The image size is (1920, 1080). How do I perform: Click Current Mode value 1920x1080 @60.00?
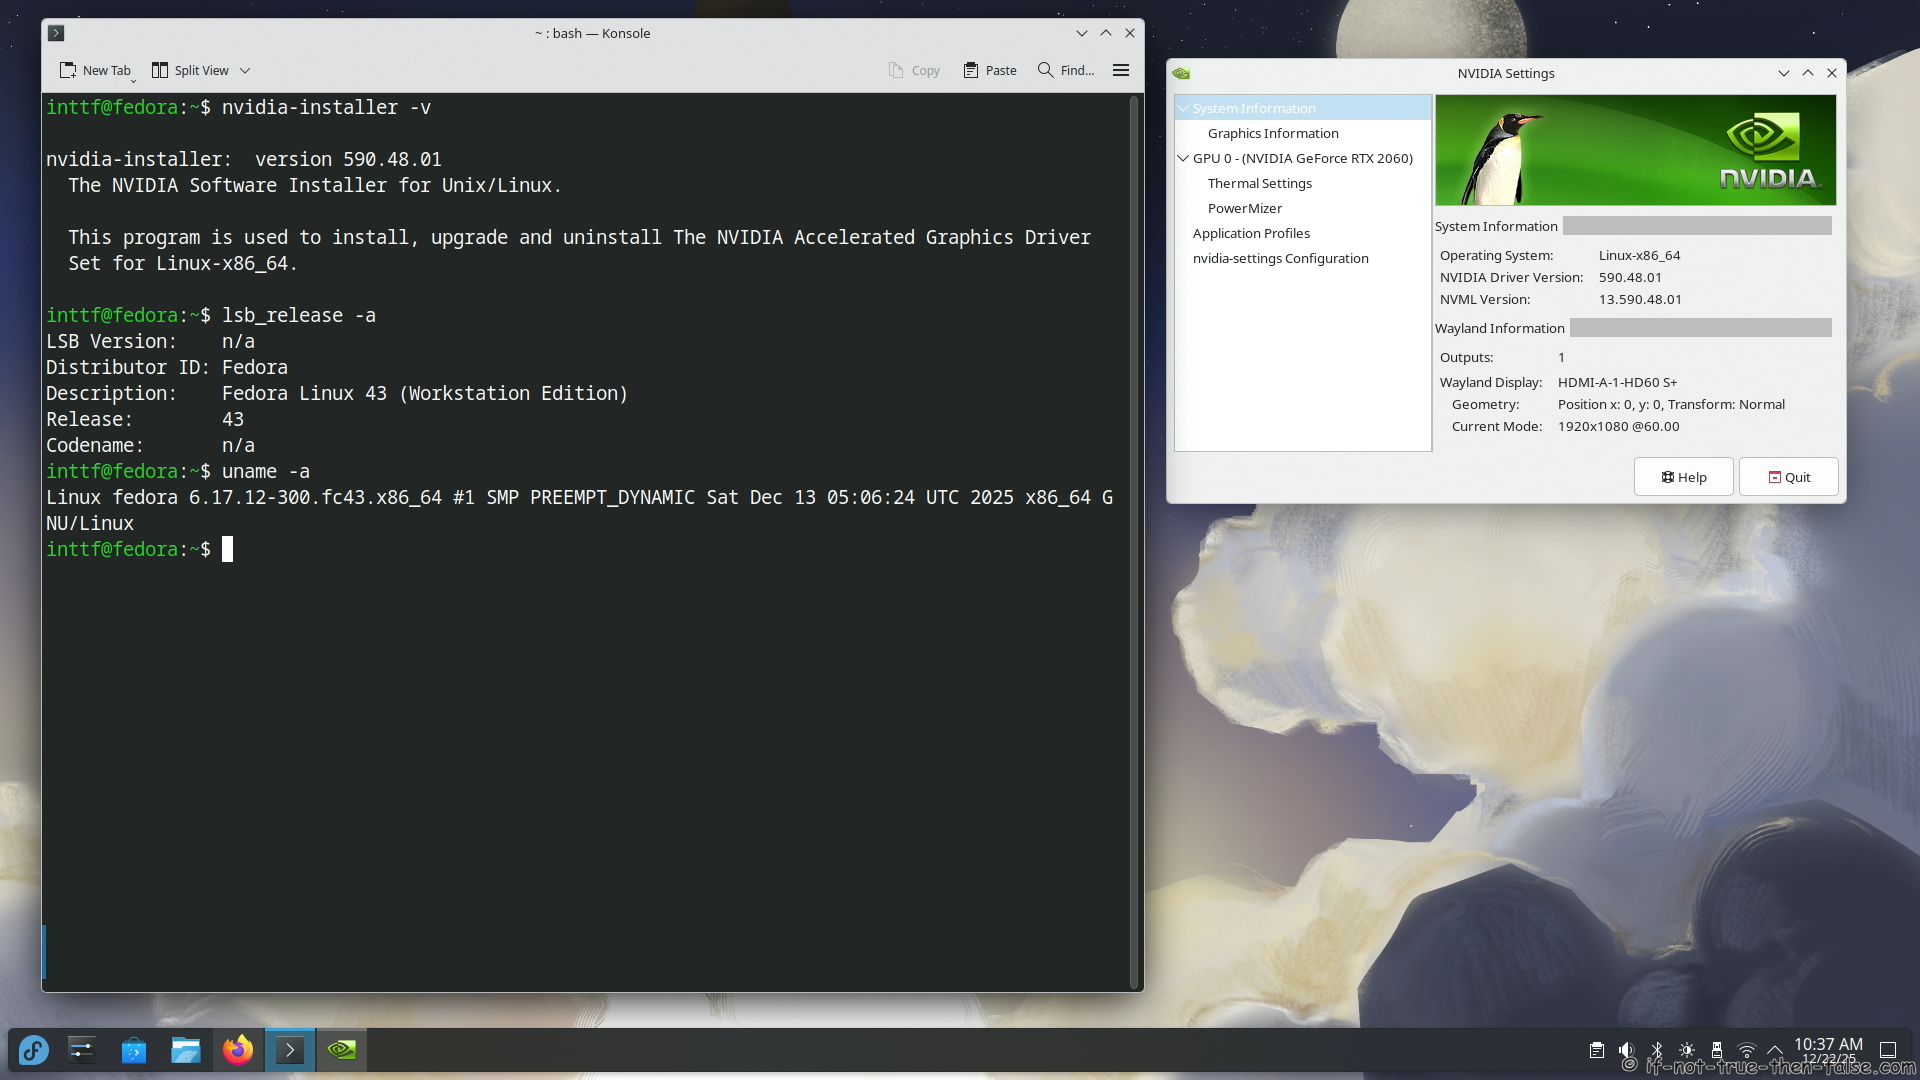[x=1618, y=426]
